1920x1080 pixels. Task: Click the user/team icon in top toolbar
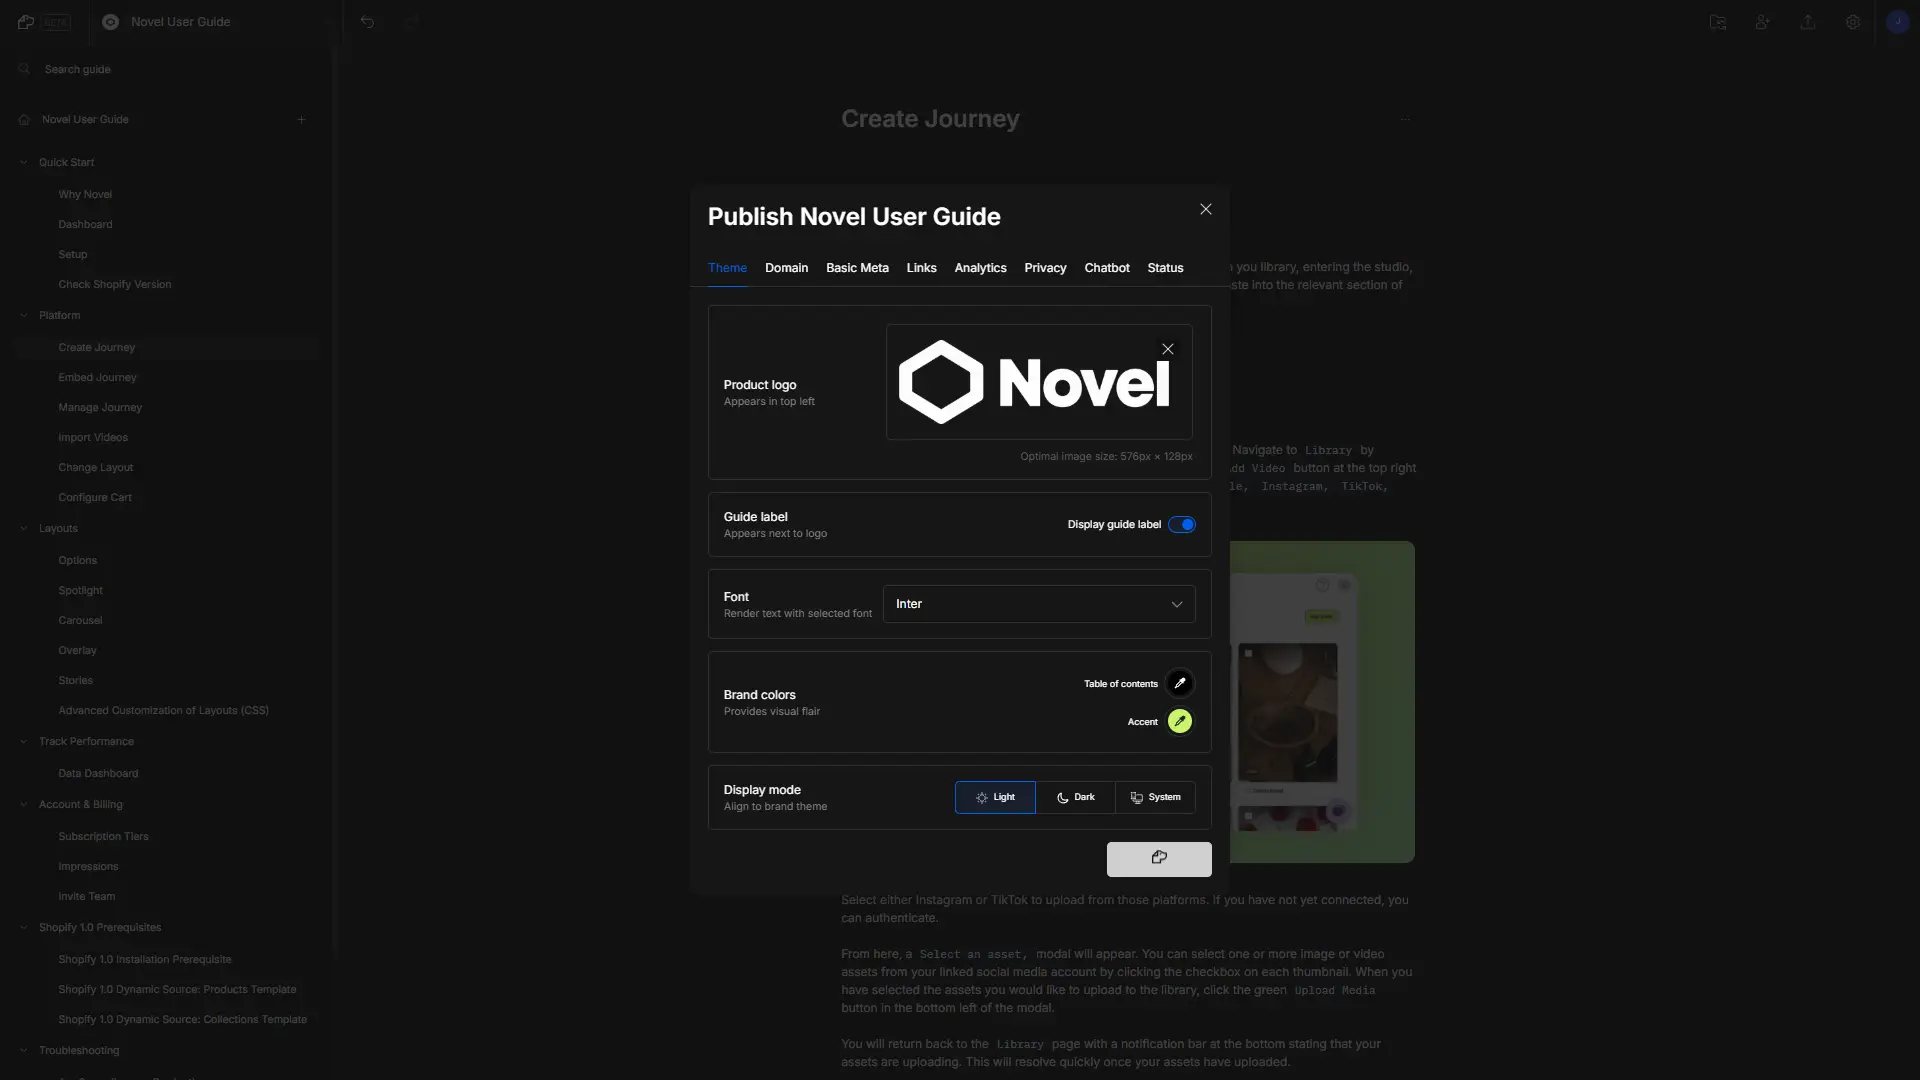click(1762, 22)
